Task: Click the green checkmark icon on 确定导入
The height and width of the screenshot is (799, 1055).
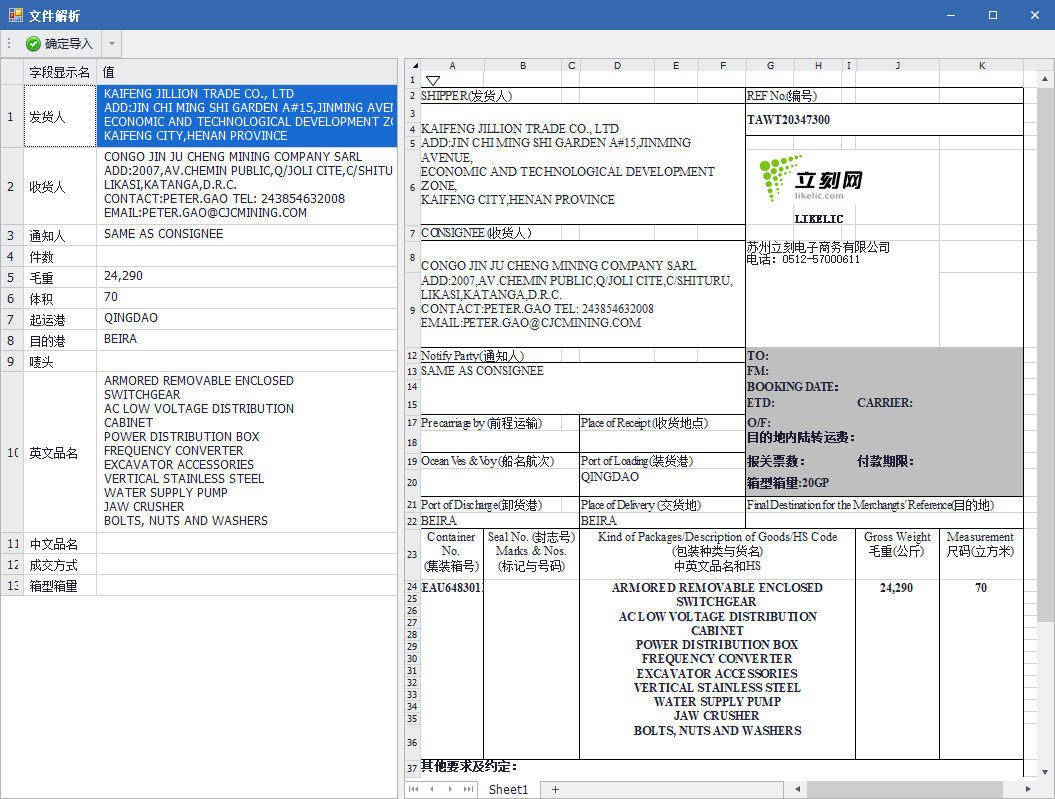Action: [33, 44]
